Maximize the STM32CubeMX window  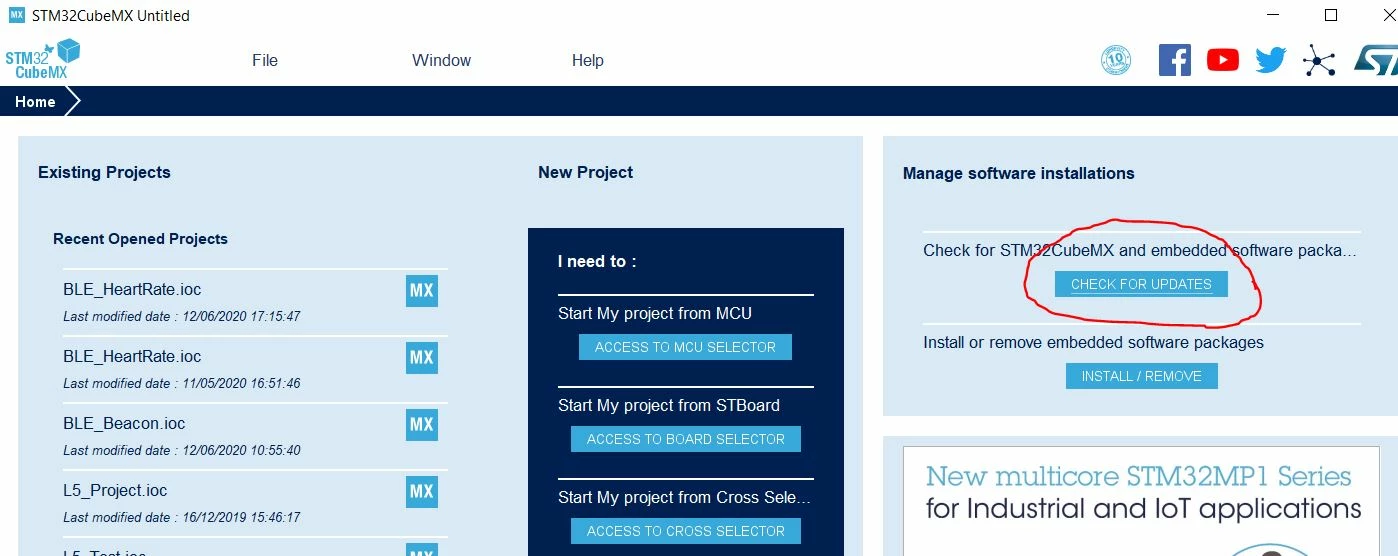click(x=1331, y=15)
